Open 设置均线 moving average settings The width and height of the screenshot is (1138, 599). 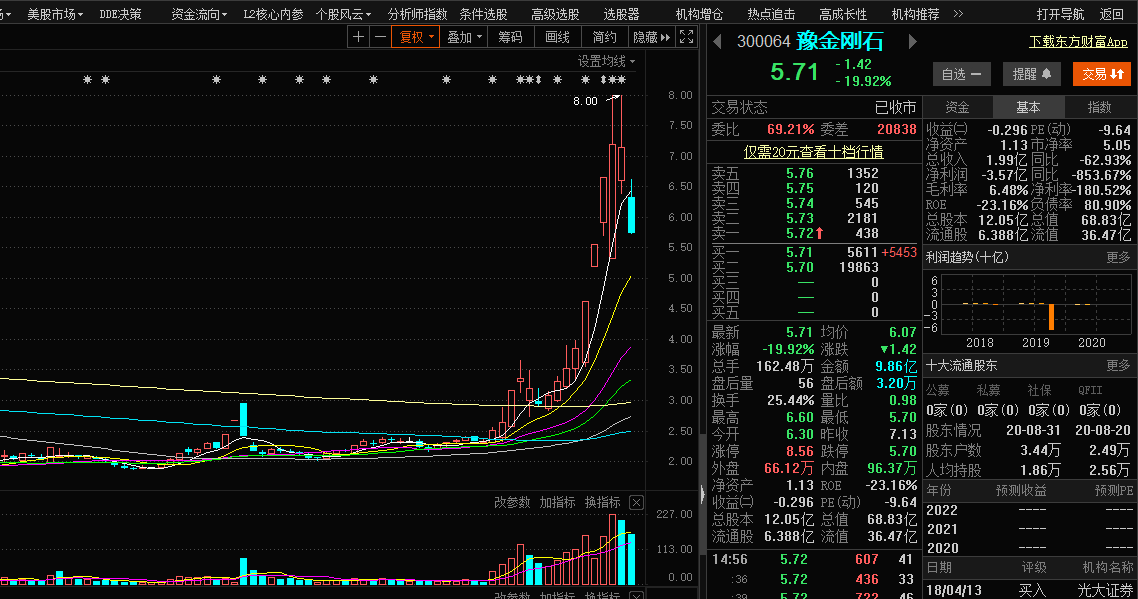606,61
